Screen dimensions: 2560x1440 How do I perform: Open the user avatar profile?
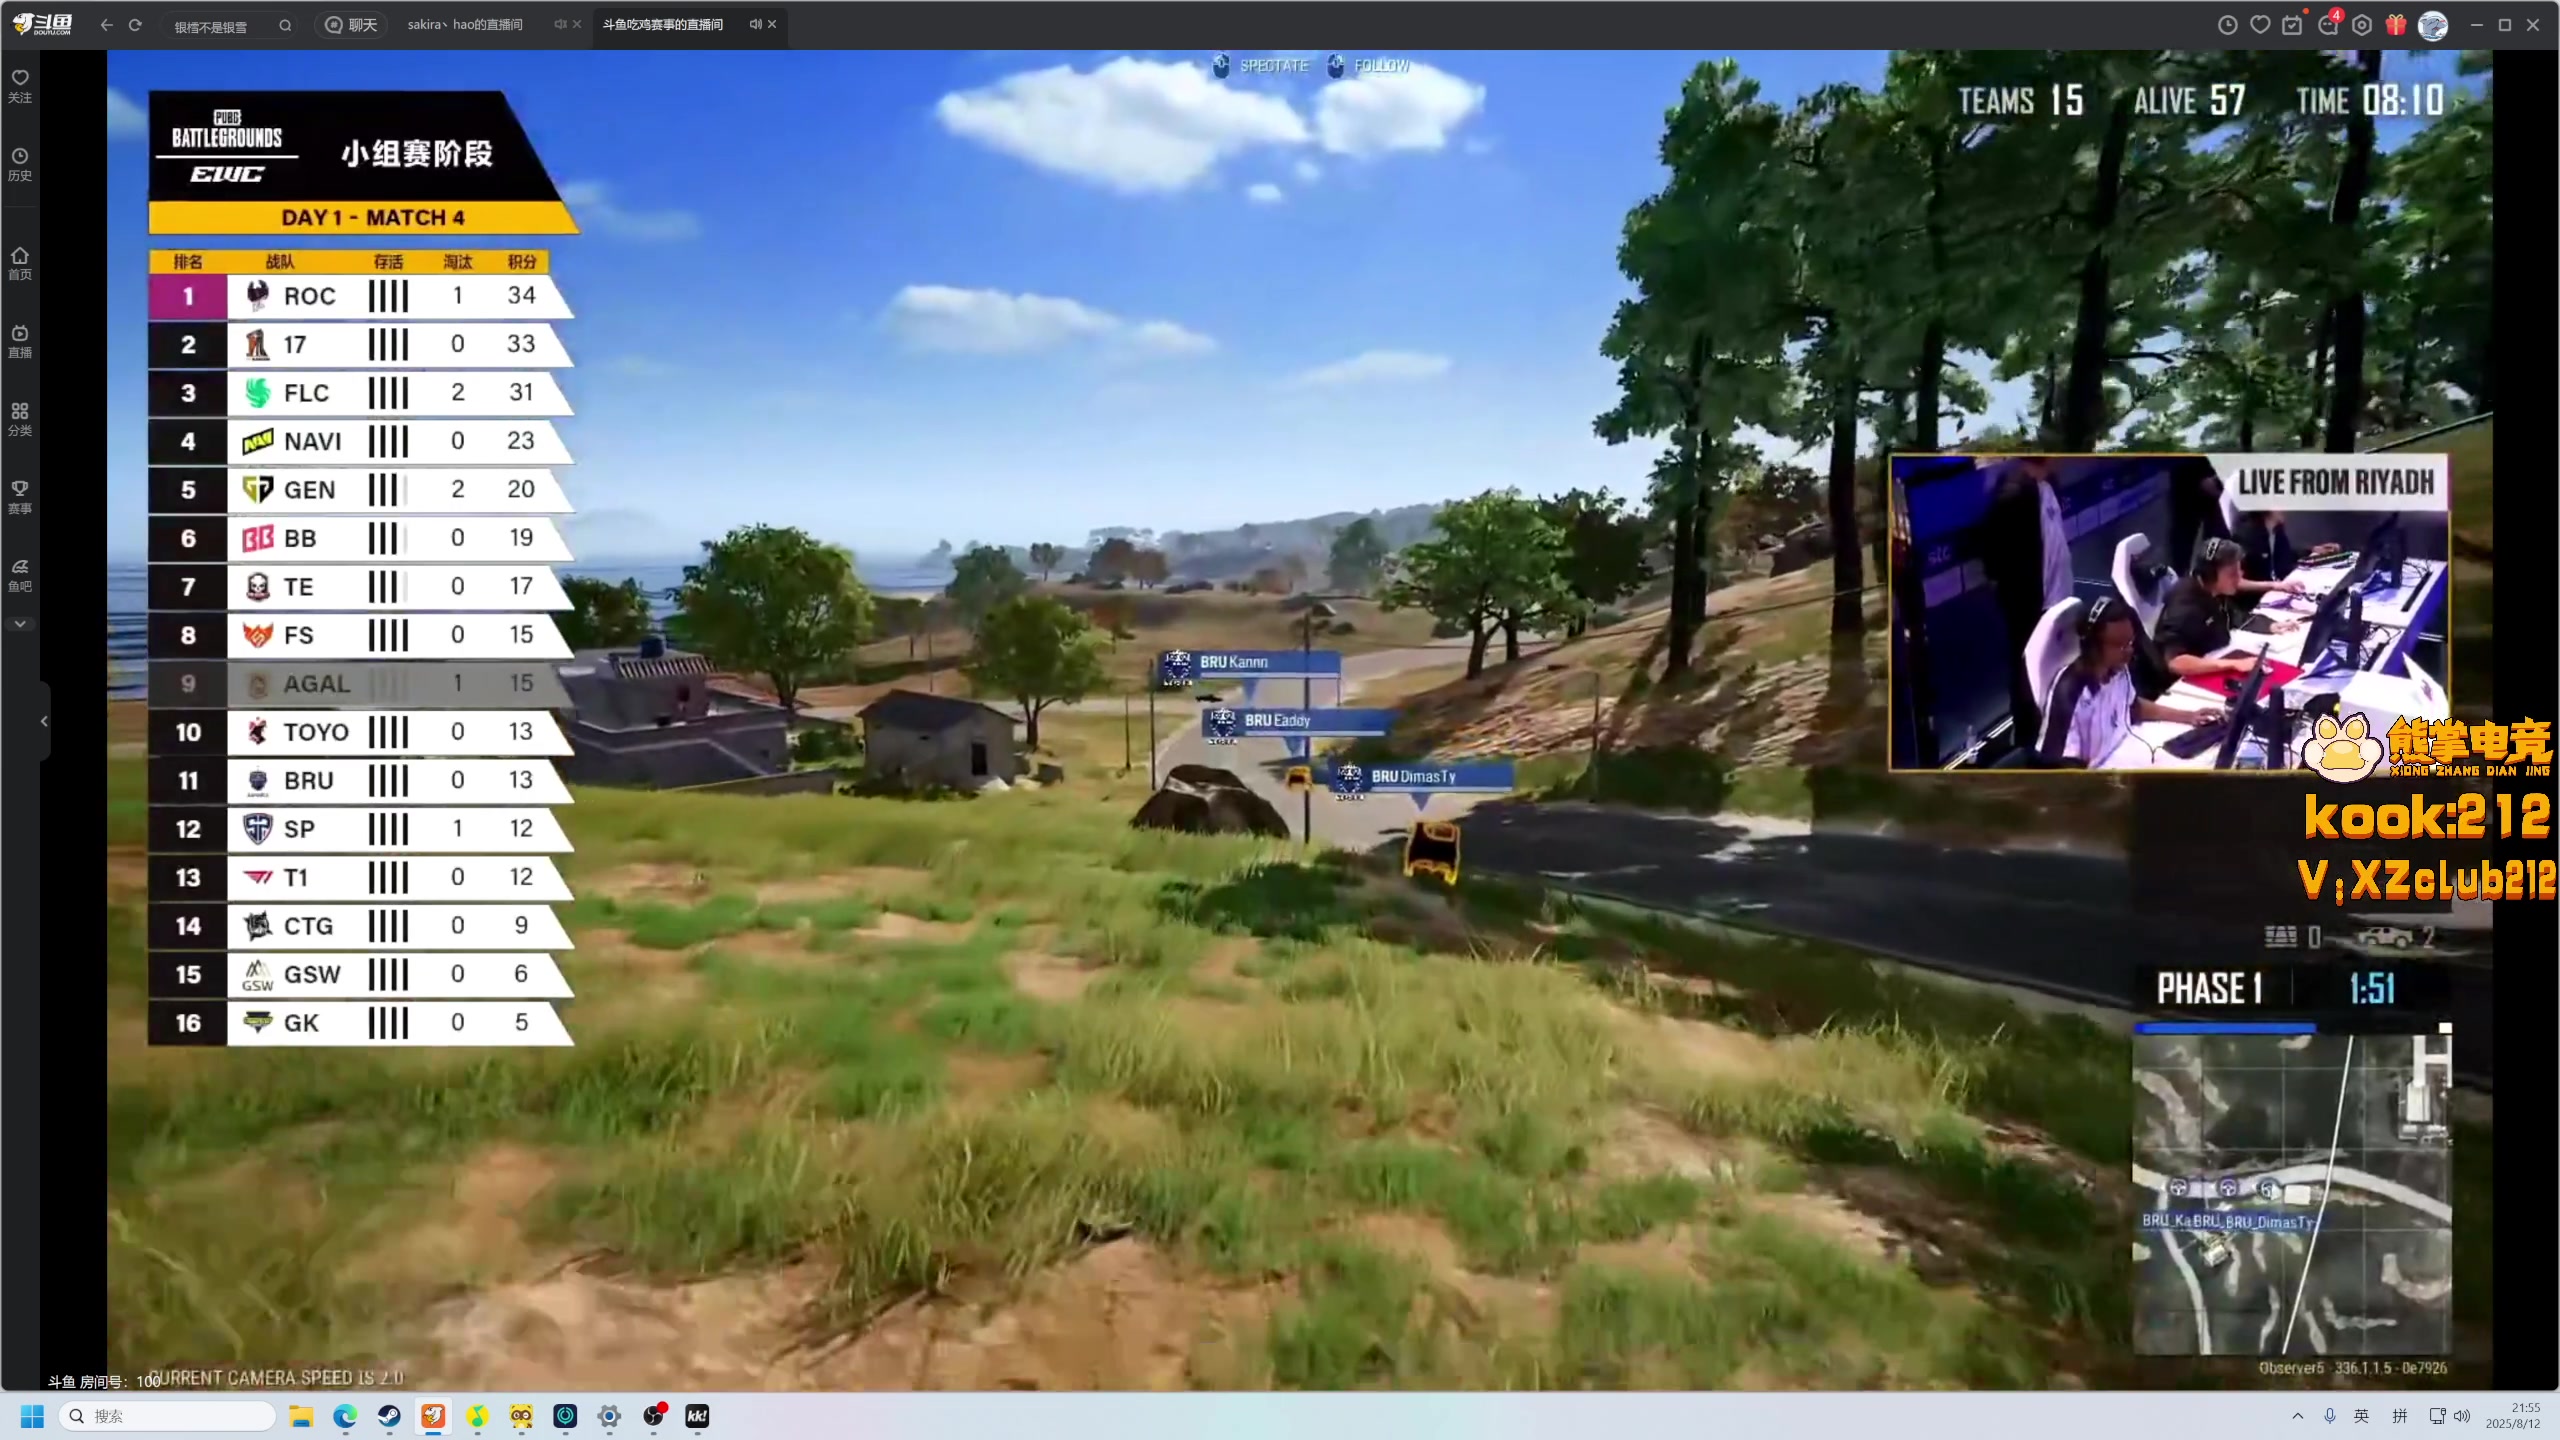pyautogui.click(x=2432, y=25)
